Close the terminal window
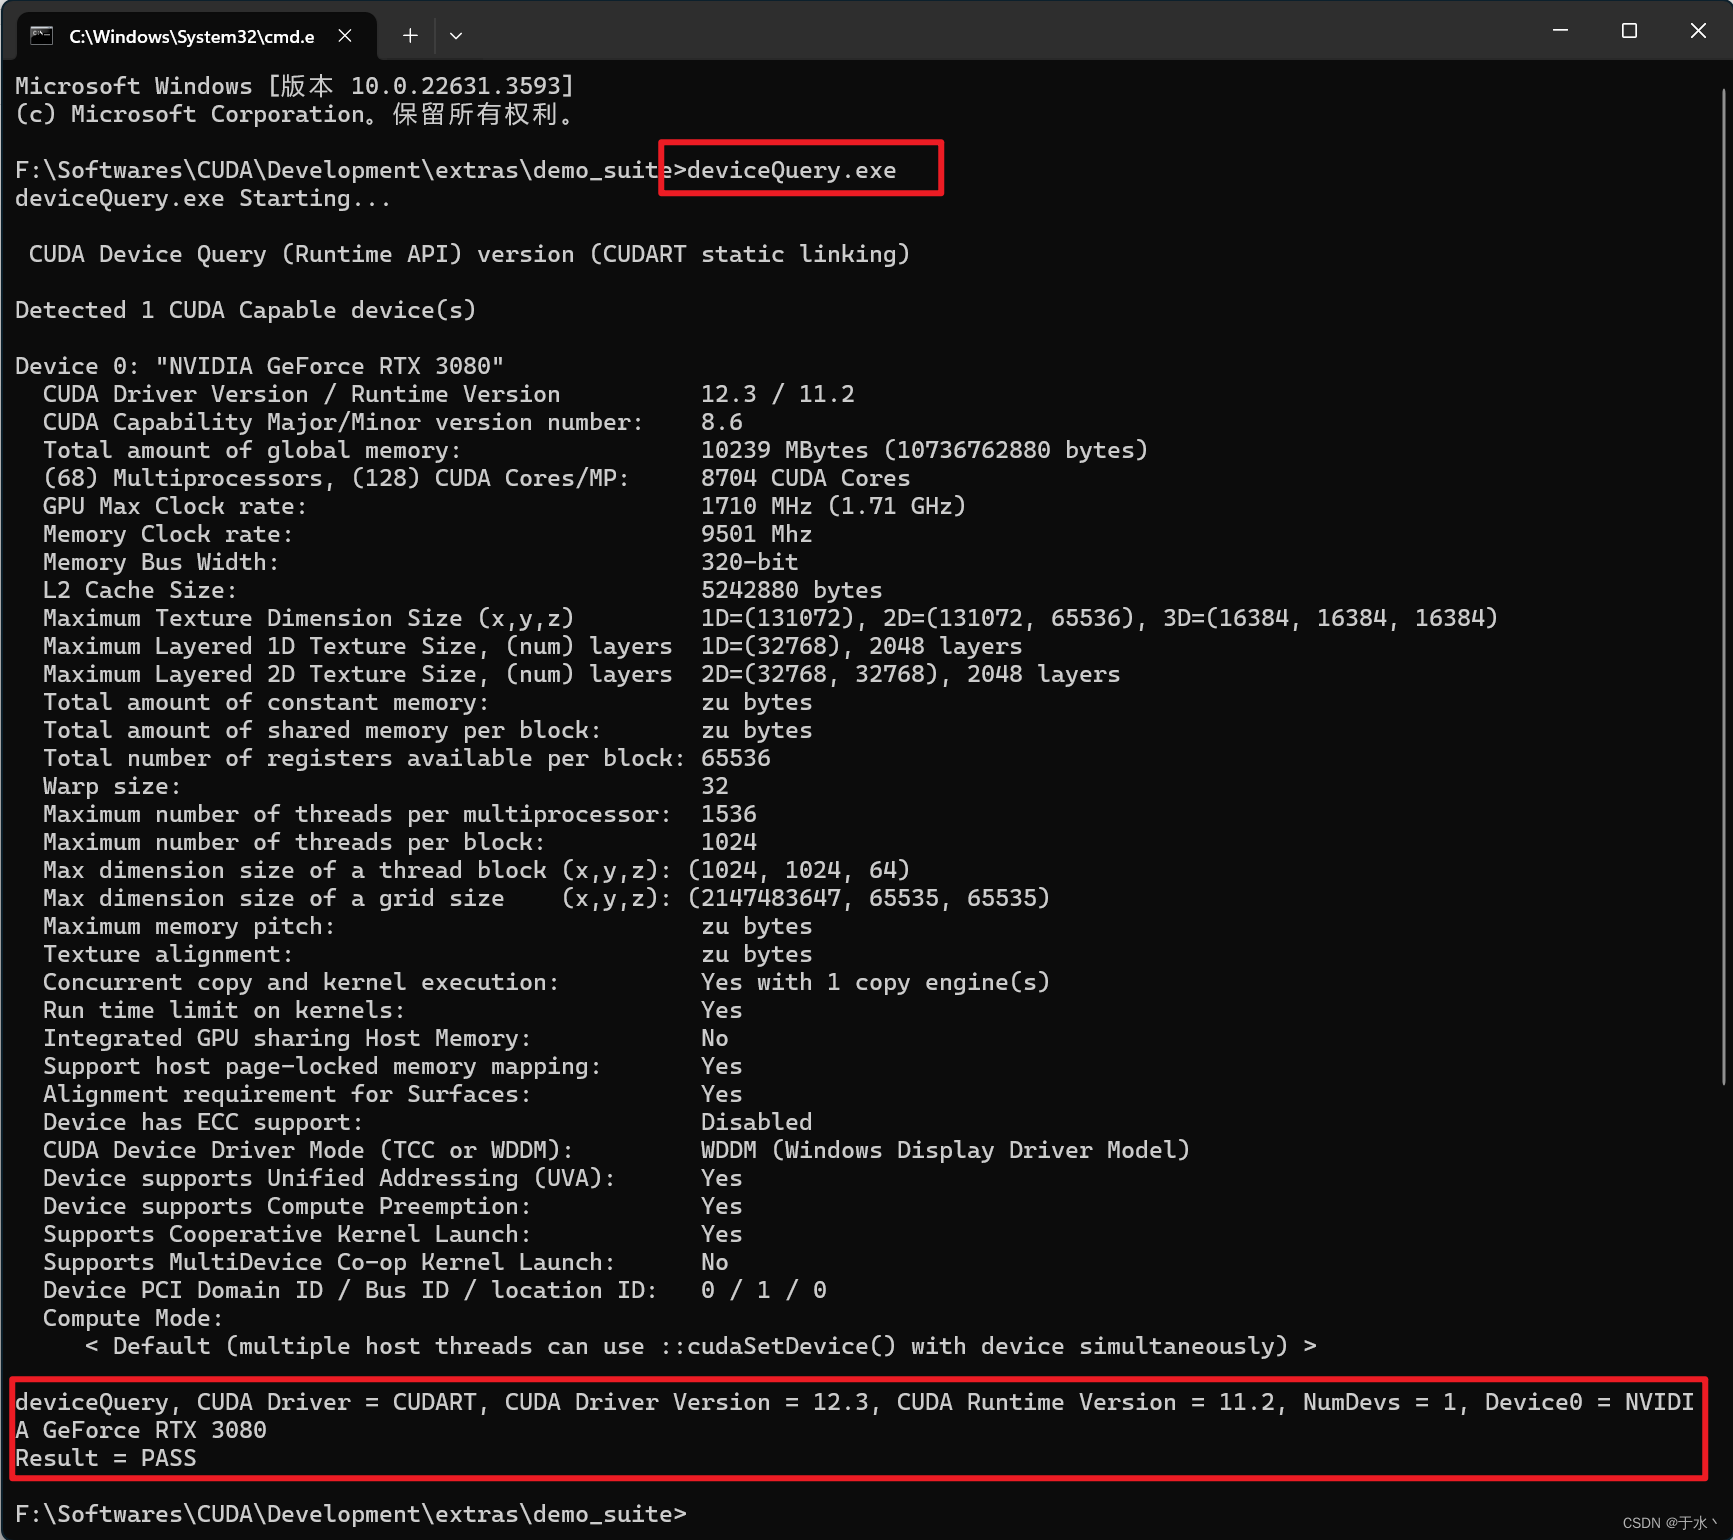This screenshot has height=1540, width=1733. click(x=1698, y=31)
